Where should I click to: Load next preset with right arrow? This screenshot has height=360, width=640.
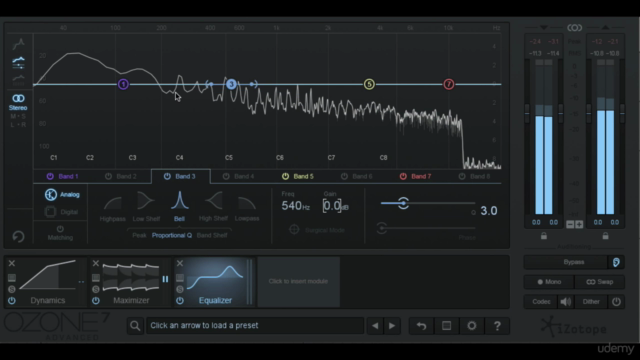392,326
